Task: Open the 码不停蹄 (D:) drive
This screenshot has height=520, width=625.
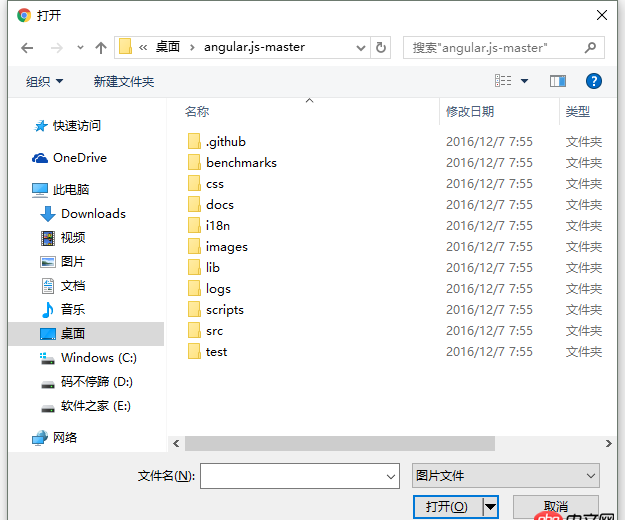Action: click(87, 382)
